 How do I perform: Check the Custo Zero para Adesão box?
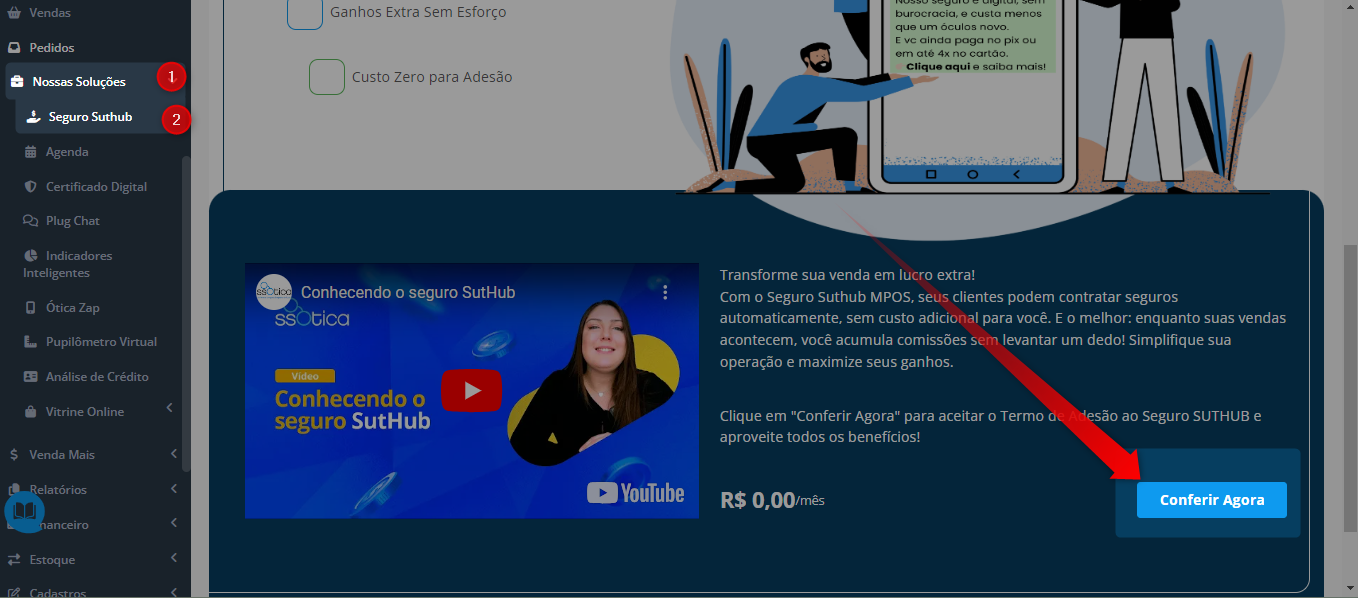click(x=327, y=77)
